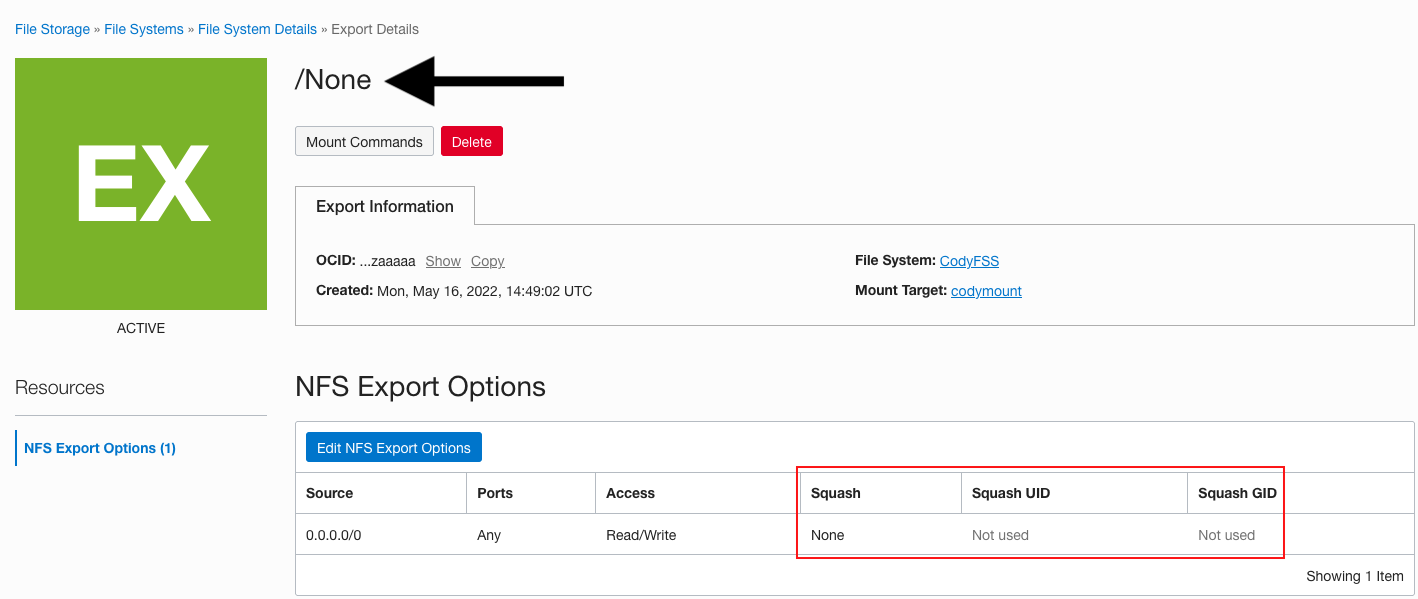Image resolution: width=1418 pixels, height=599 pixels.
Task: Show the full OCID value
Action: click(443, 261)
